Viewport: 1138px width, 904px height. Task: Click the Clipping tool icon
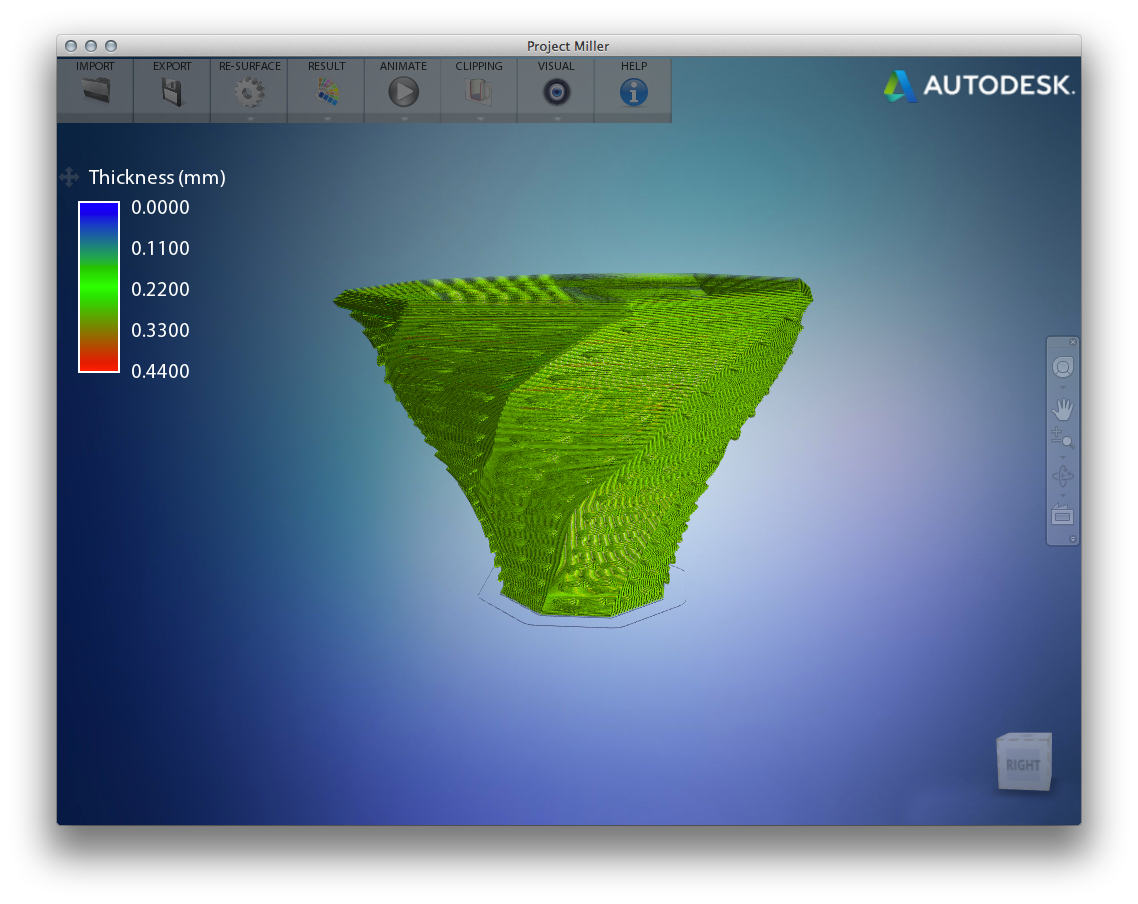pos(479,92)
